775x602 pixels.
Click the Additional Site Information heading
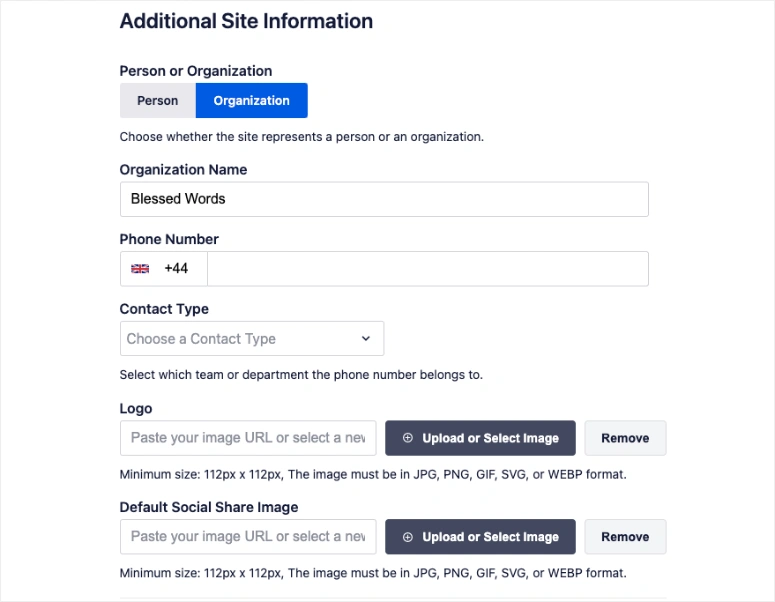[x=246, y=21]
